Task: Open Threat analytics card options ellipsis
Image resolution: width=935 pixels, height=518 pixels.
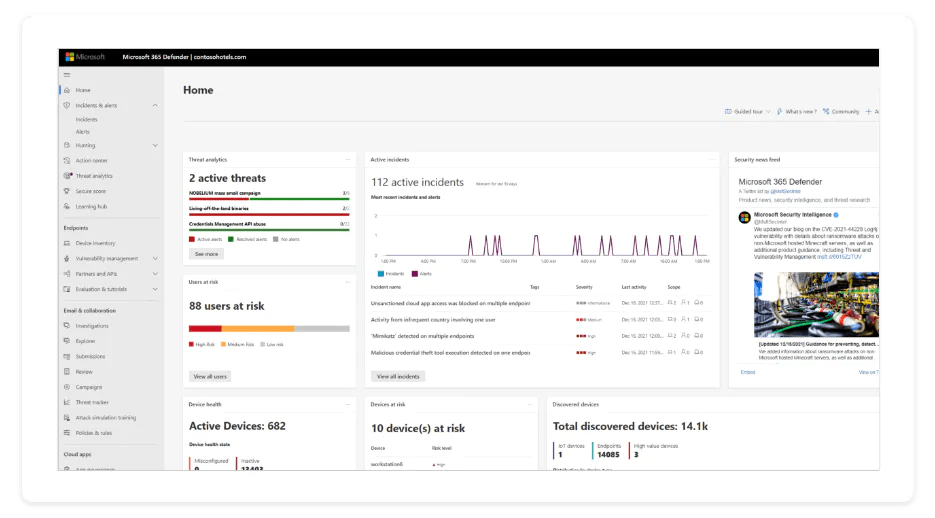Action: pyautogui.click(x=347, y=160)
